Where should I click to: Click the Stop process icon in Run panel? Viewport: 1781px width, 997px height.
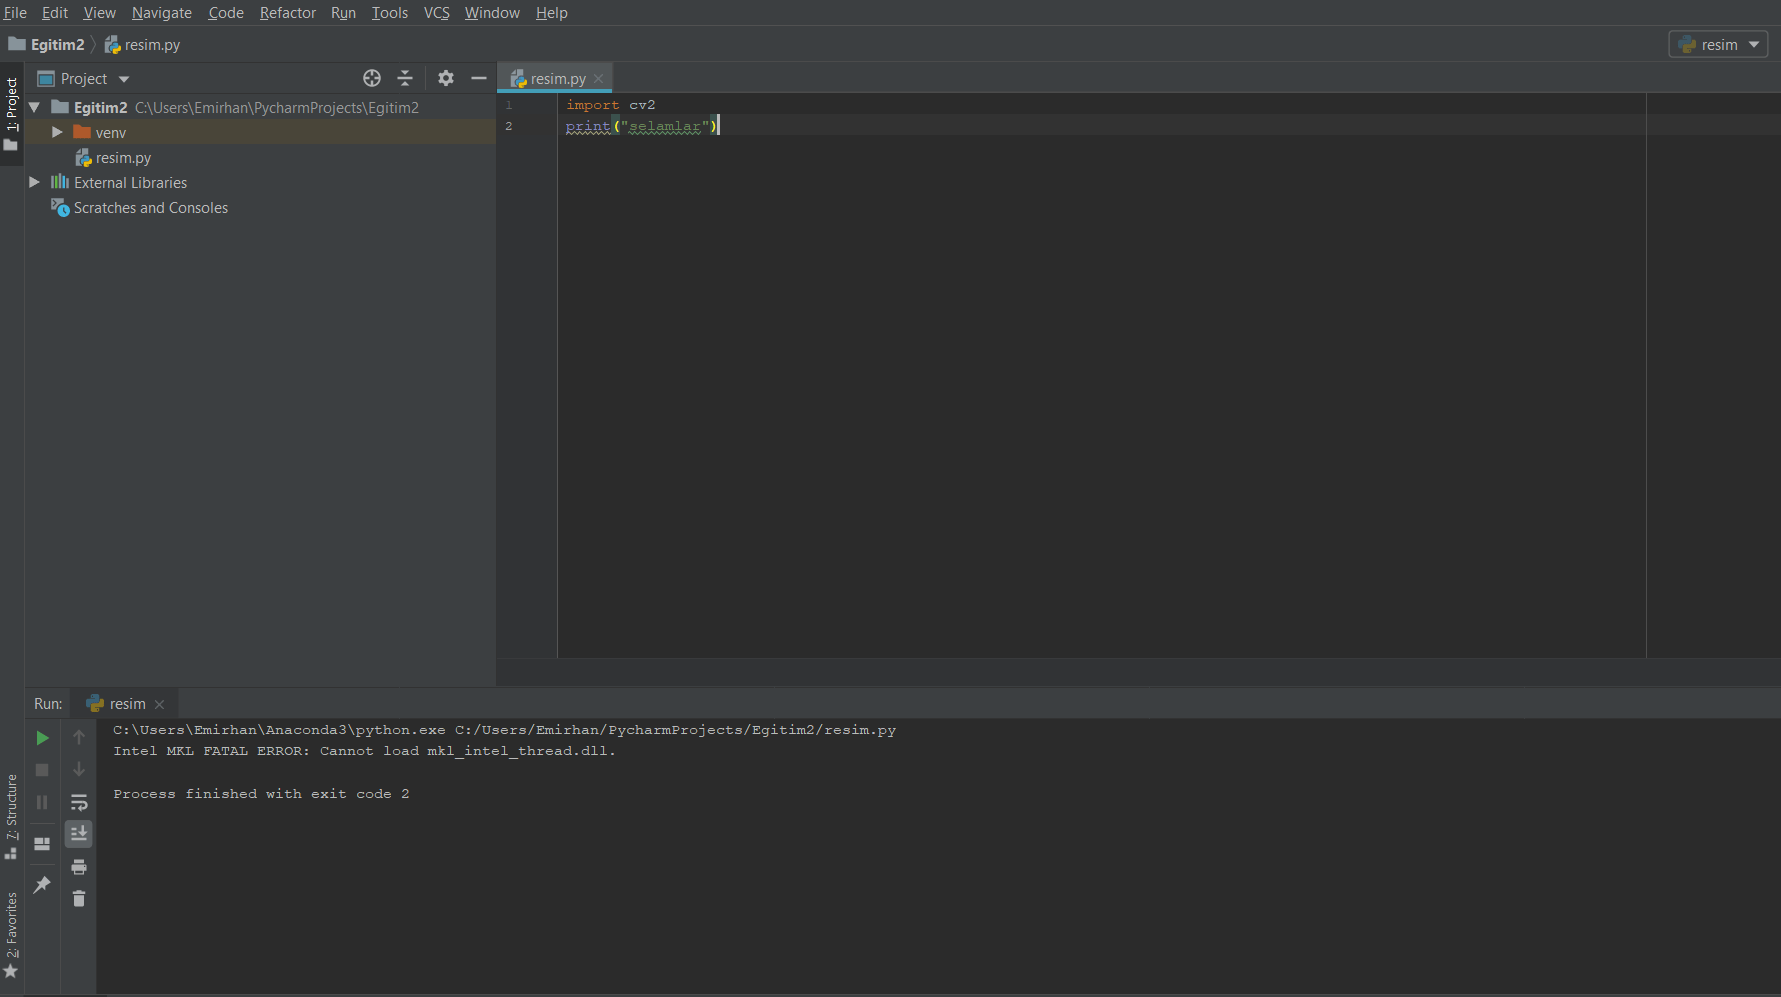tap(42, 770)
